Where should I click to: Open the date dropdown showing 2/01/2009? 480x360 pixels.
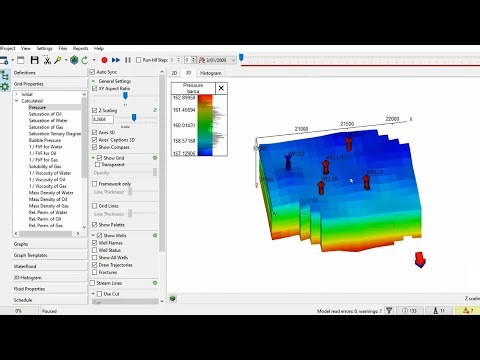[x=233, y=60]
